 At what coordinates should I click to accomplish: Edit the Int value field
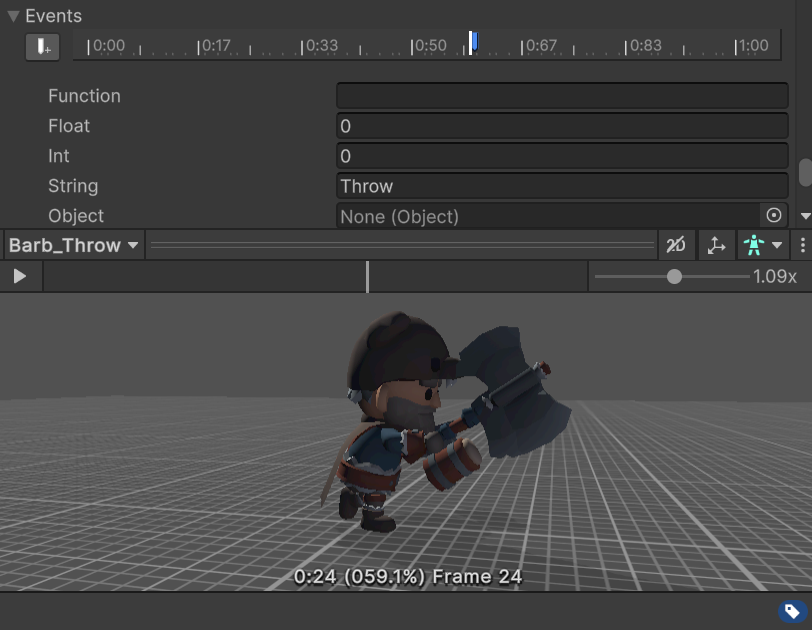pos(562,156)
